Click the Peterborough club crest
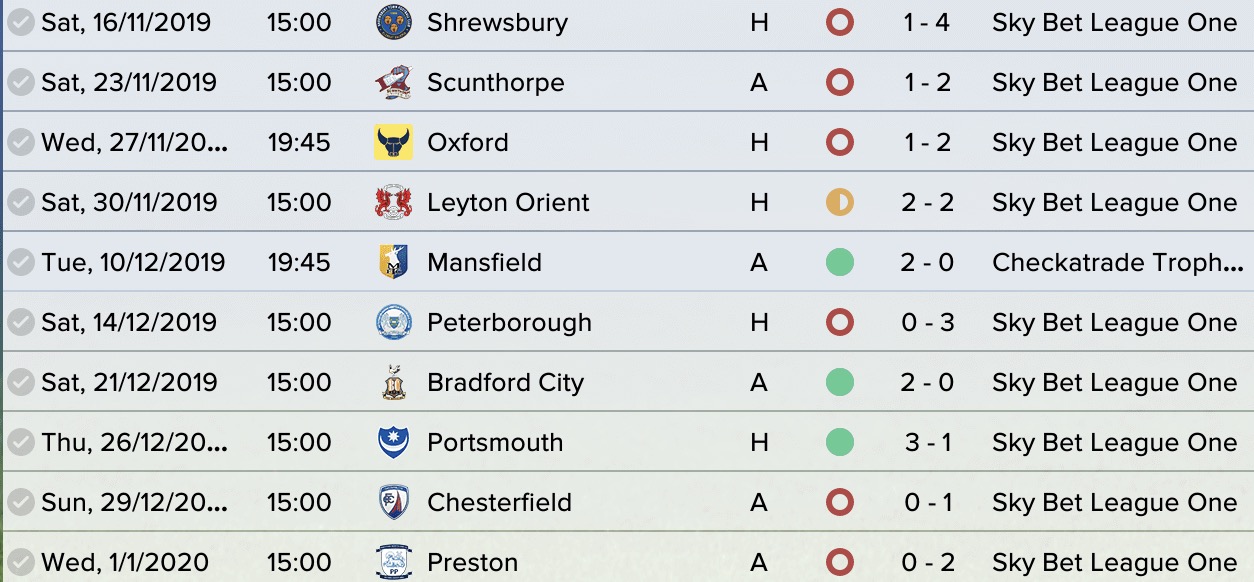This screenshot has height=582, width=1254. pos(393,322)
